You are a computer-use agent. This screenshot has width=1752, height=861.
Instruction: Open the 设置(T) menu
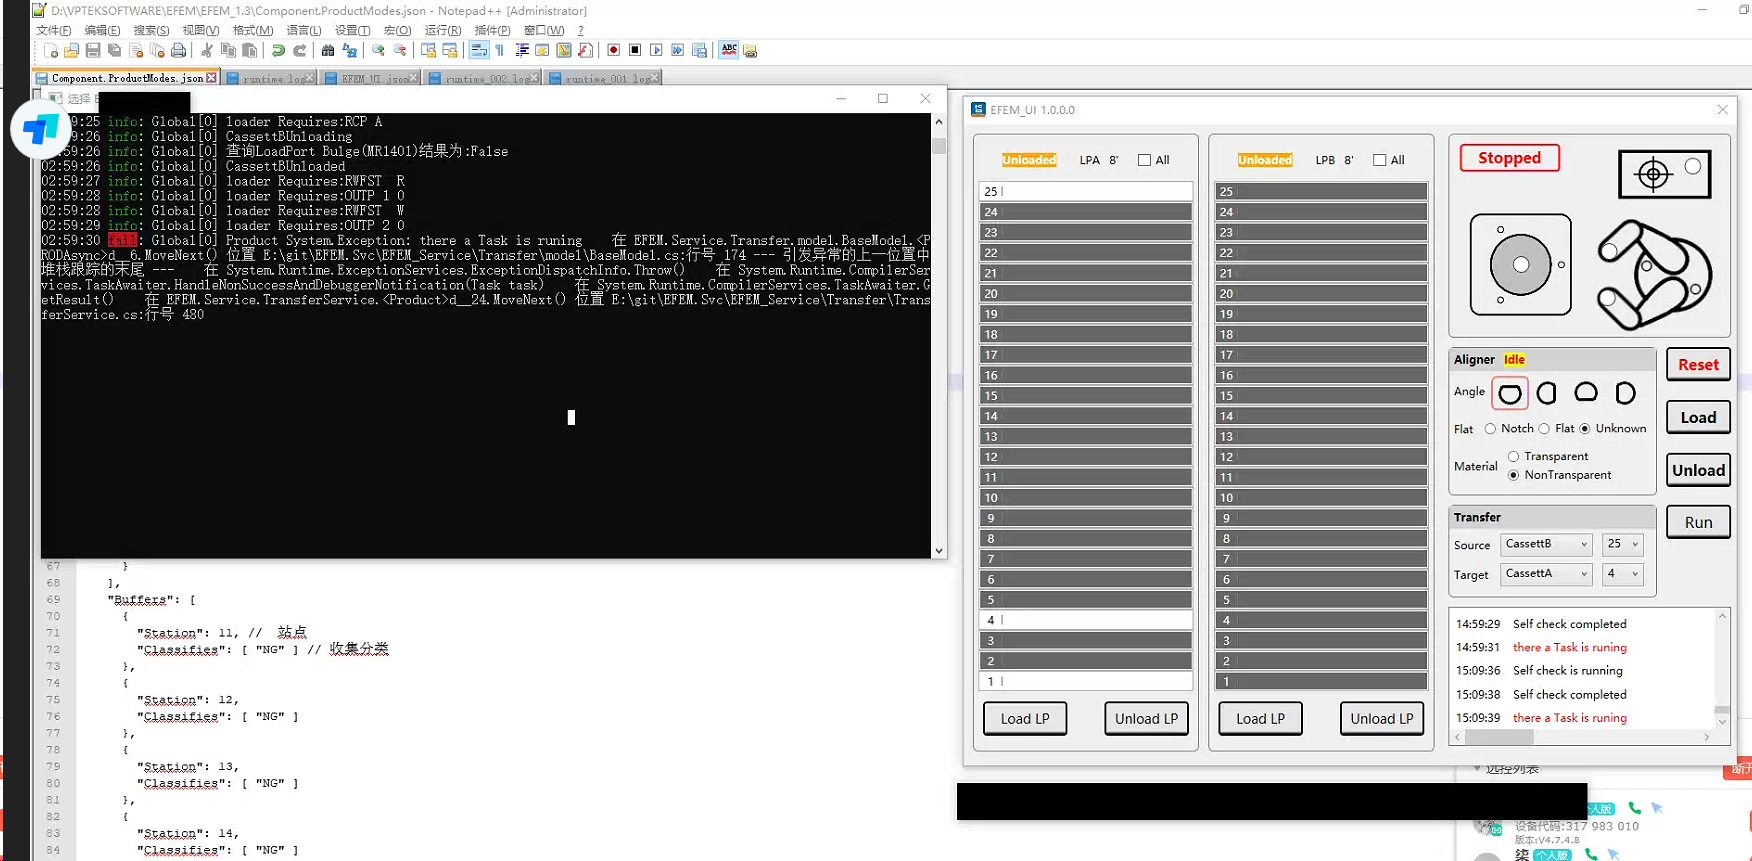353,30
